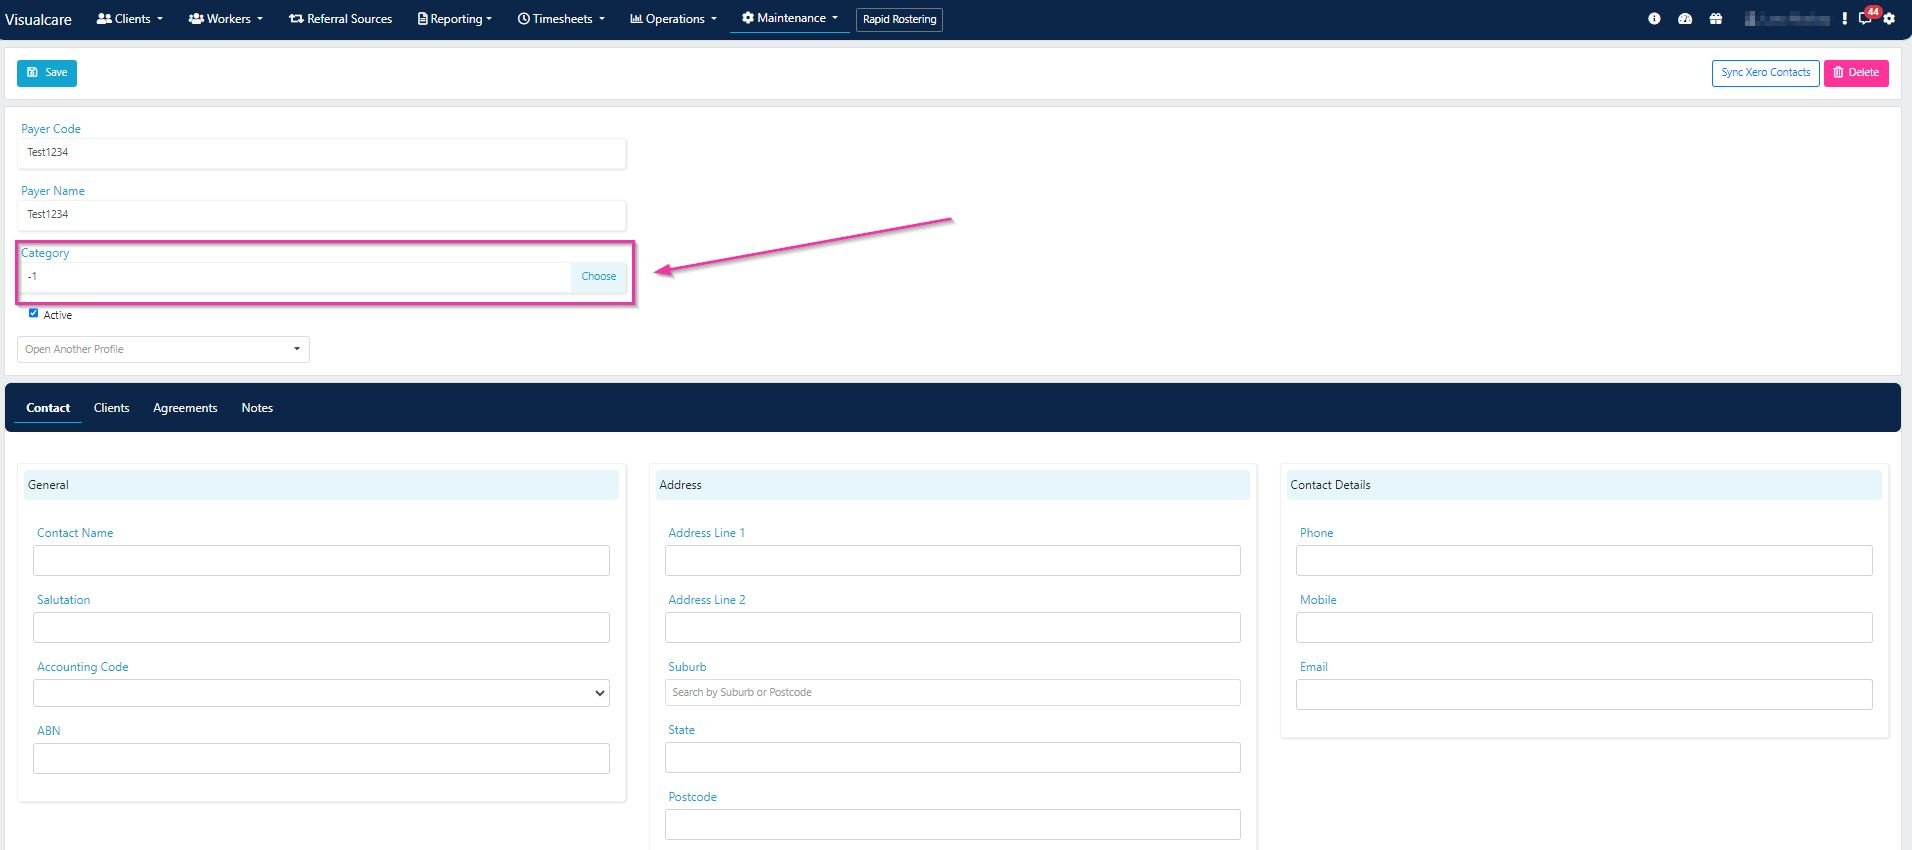Delete this payer
The height and width of the screenshot is (850, 1912).
click(1856, 73)
